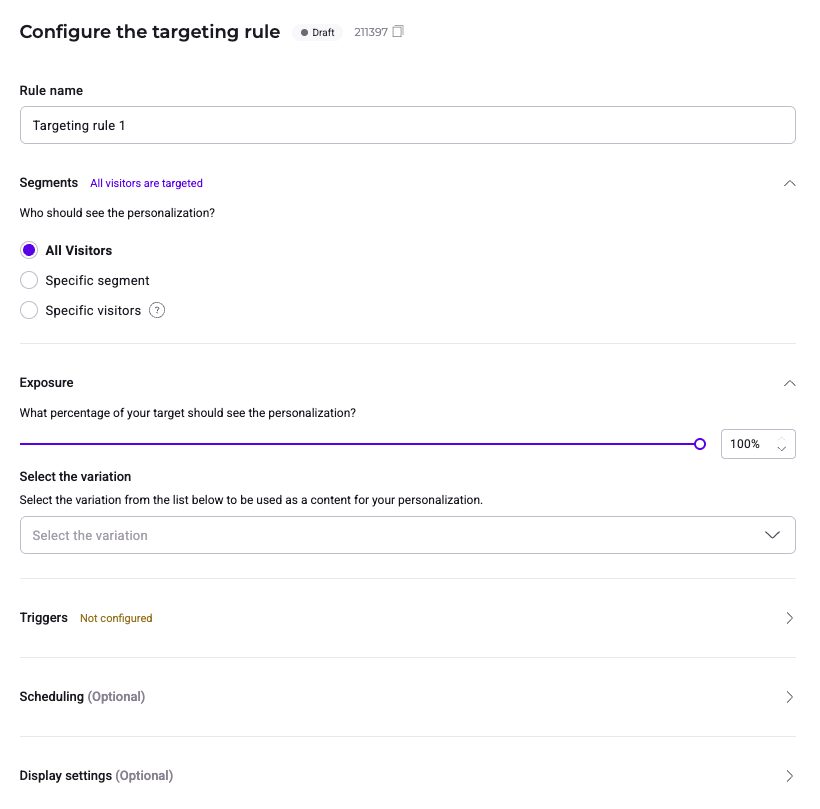Expand the Scheduling (Optional) section
820x809 pixels.
point(789,697)
